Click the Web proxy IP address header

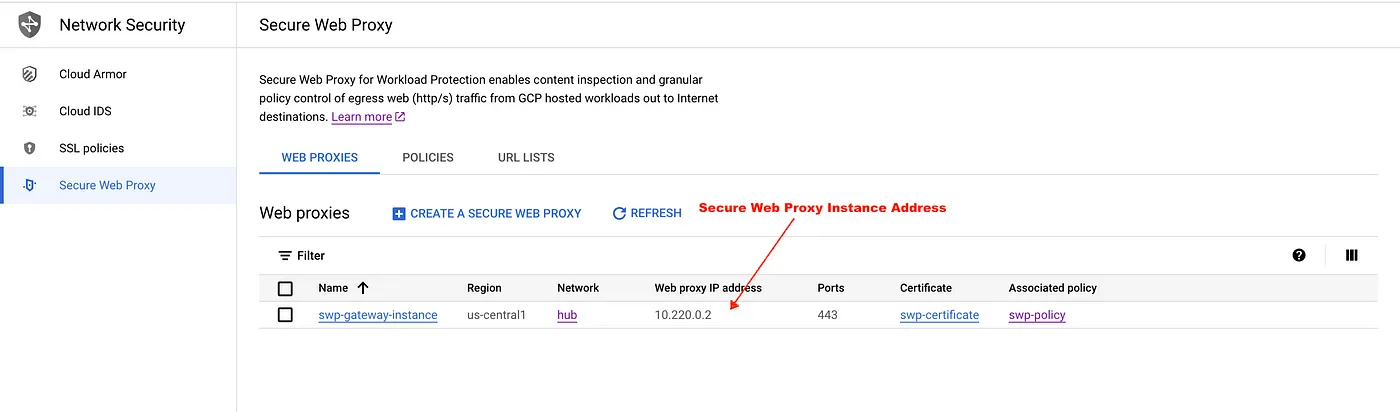(708, 288)
